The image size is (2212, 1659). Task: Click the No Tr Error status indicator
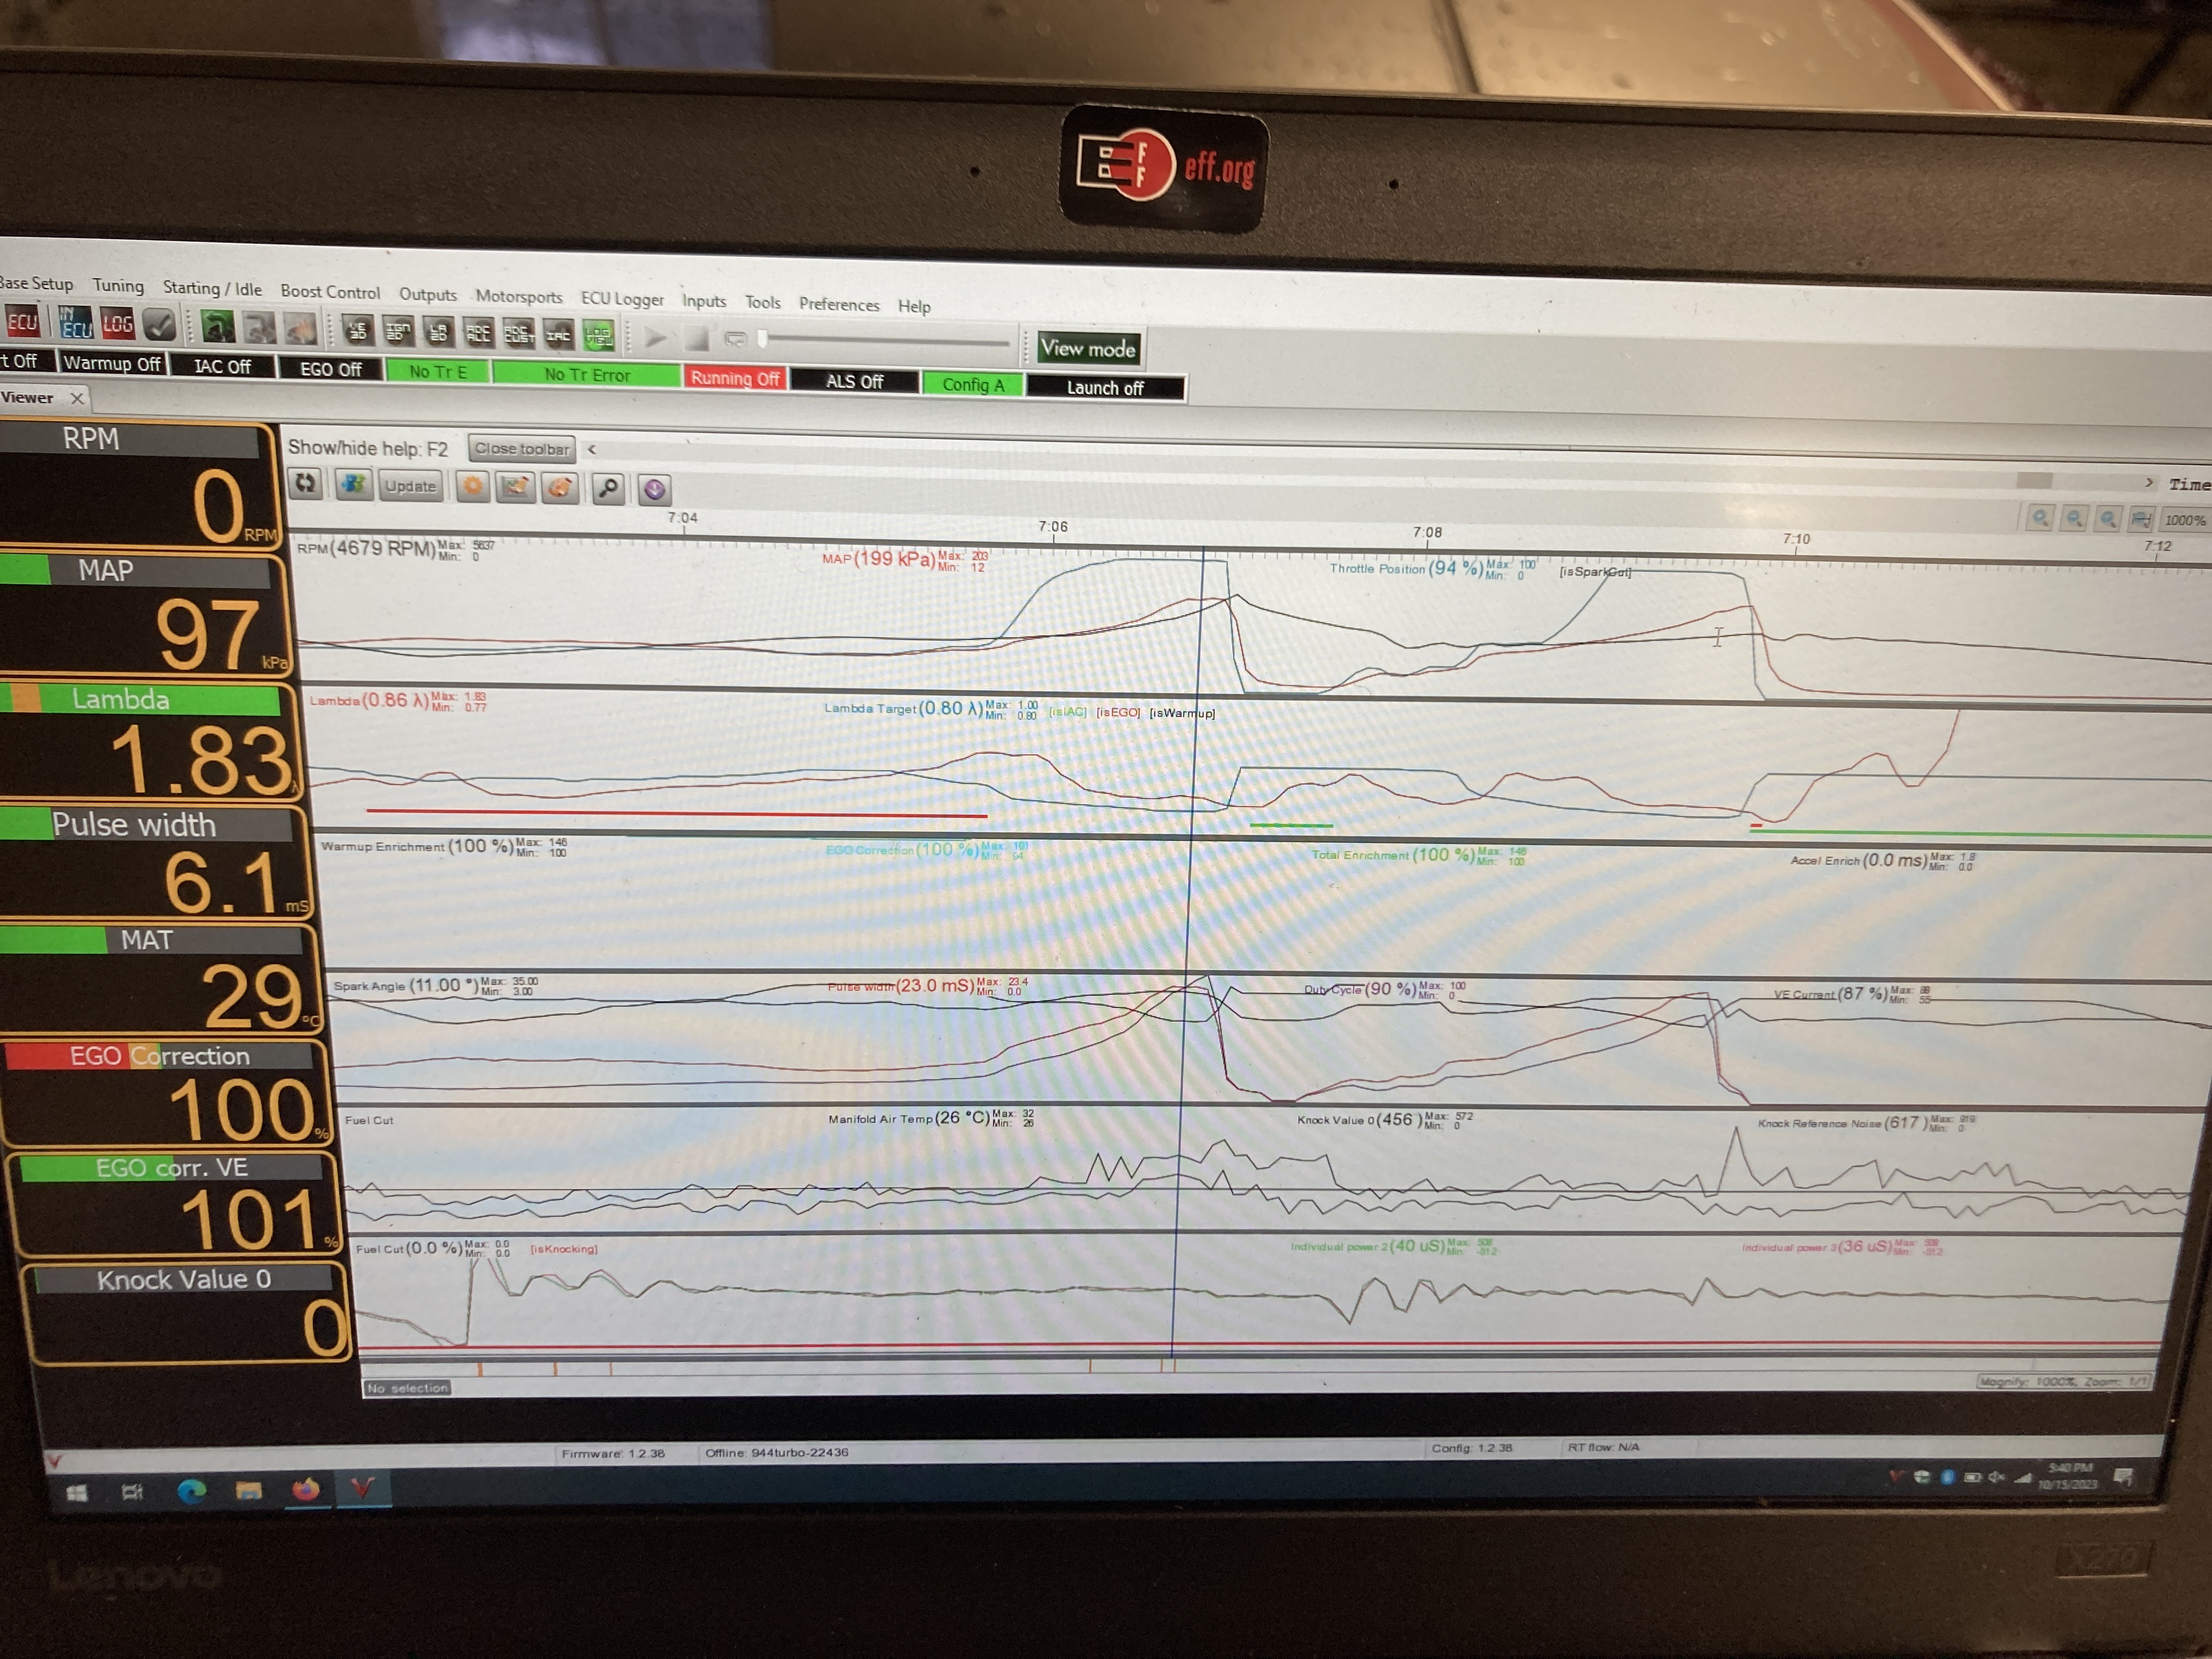pos(587,376)
